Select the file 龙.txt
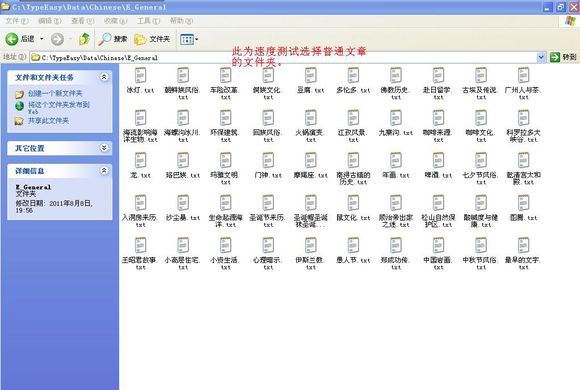580x390 pixels. coord(140,165)
